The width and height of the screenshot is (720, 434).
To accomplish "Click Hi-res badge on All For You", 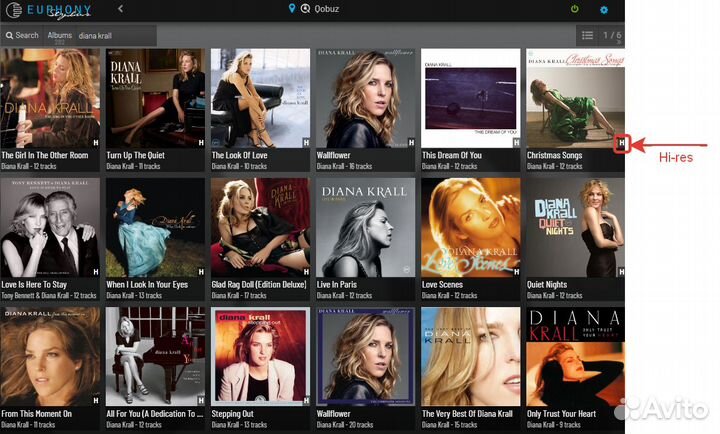I will 201,400.
